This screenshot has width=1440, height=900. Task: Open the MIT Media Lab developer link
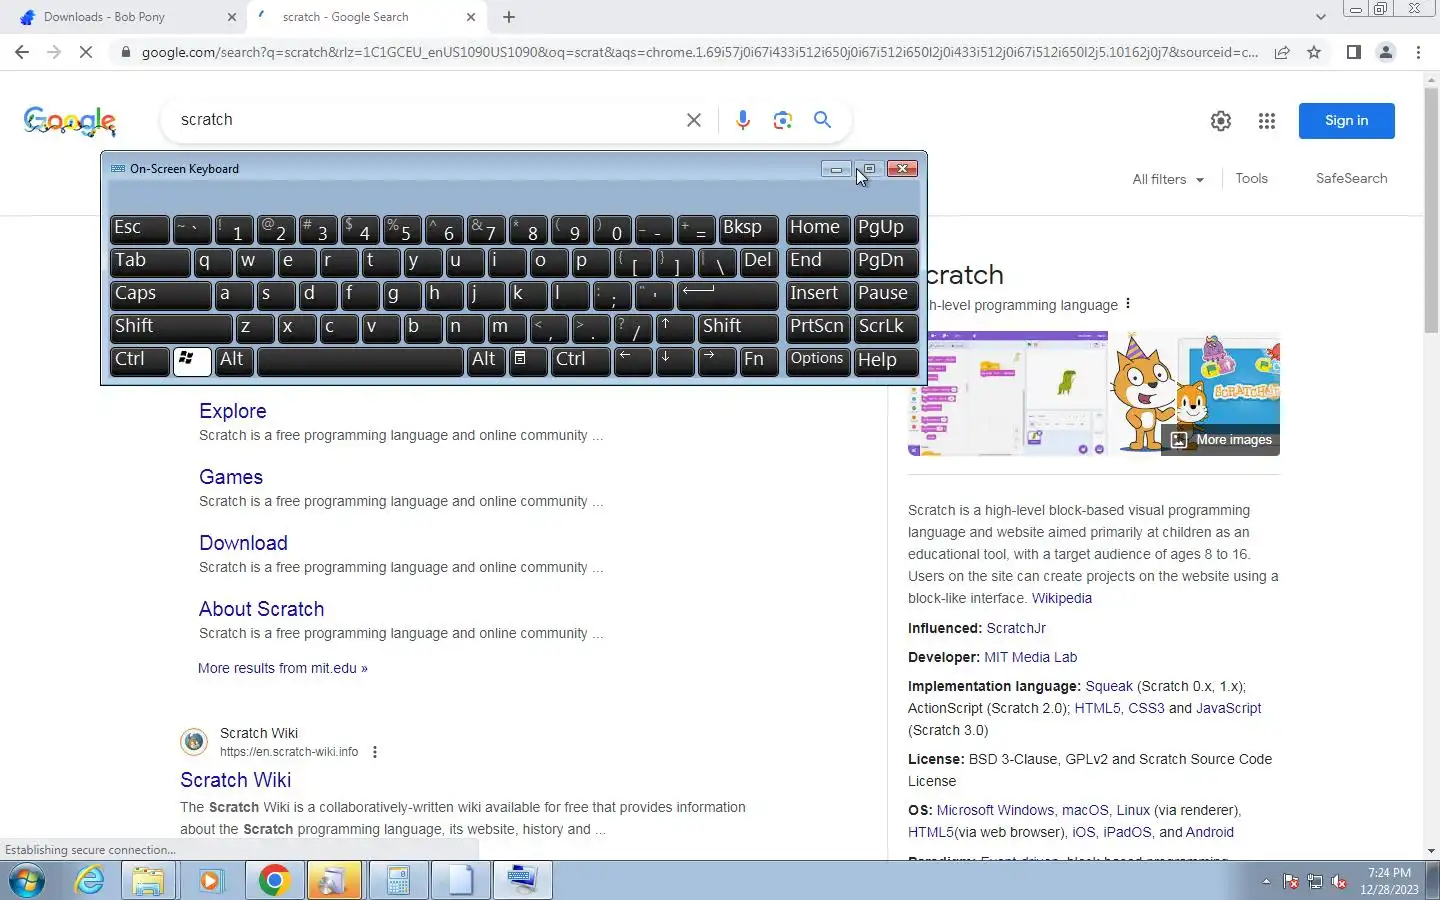pyautogui.click(x=1030, y=657)
